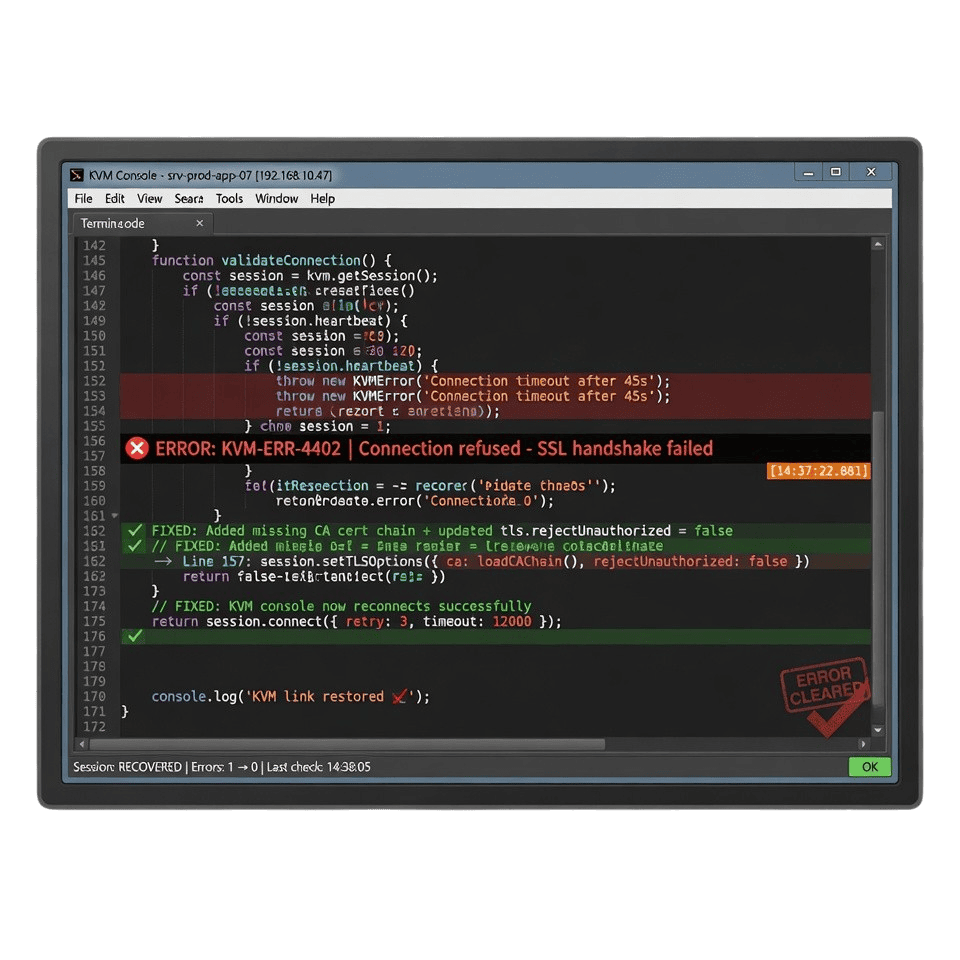The image size is (960, 960).
Task: Click 'FIXED: KVM console now reconnects successfully' comment
Action: click(342, 606)
